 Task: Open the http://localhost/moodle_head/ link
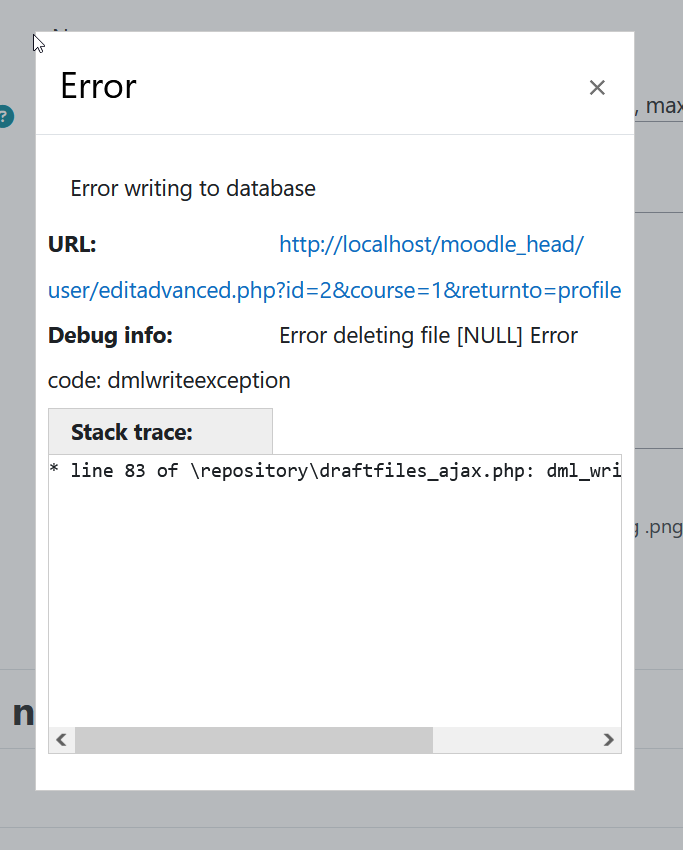(431, 244)
